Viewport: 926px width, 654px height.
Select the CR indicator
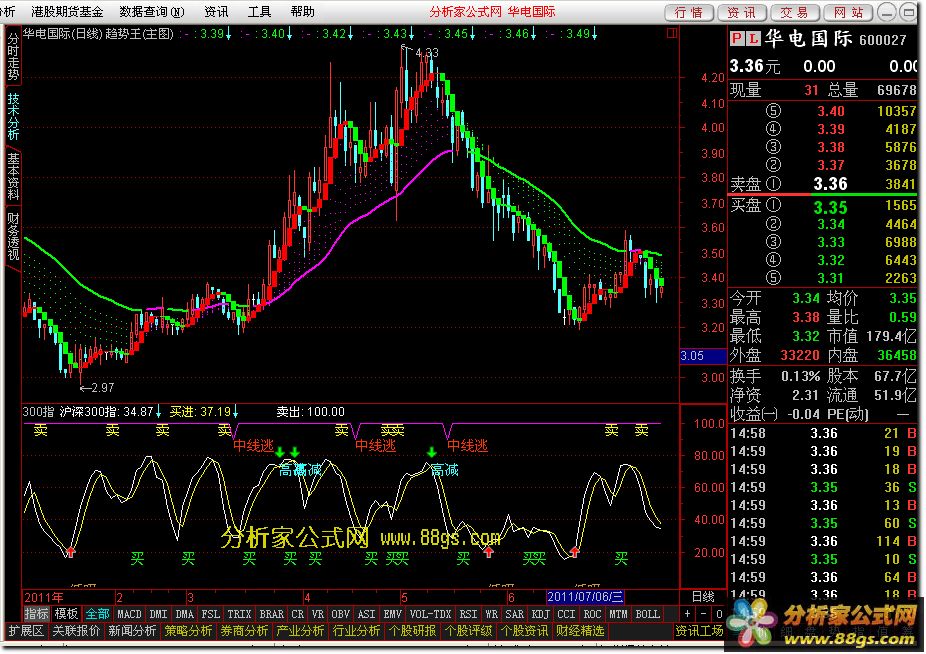[298, 614]
